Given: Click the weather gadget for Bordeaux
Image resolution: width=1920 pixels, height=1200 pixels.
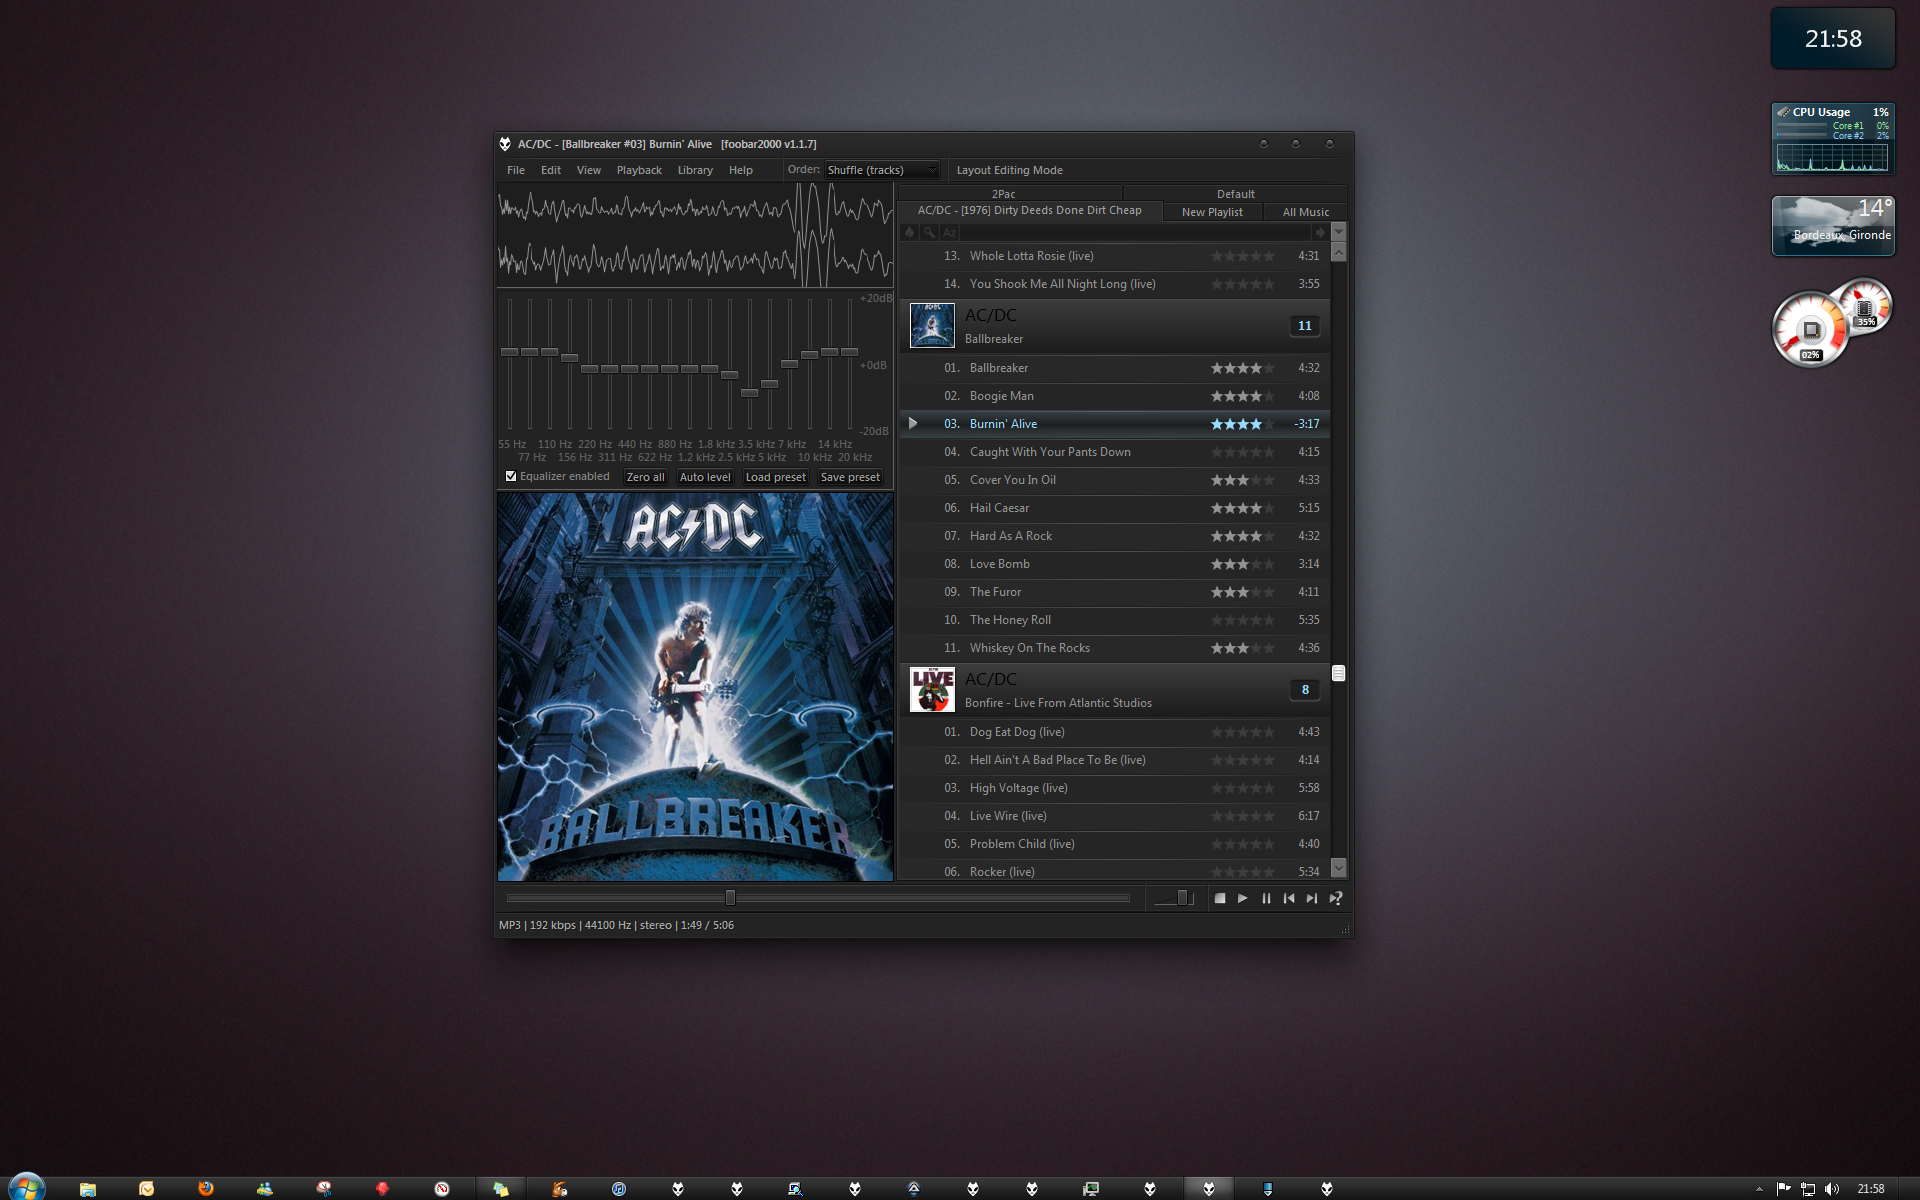Looking at the screenshot, I should pos(1833,226).
